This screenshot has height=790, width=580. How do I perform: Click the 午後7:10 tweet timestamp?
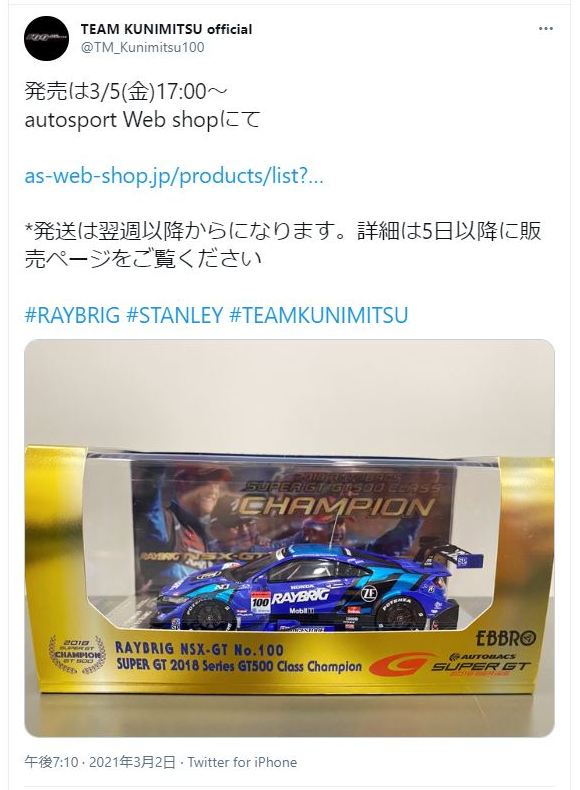[x=51, y=762]
